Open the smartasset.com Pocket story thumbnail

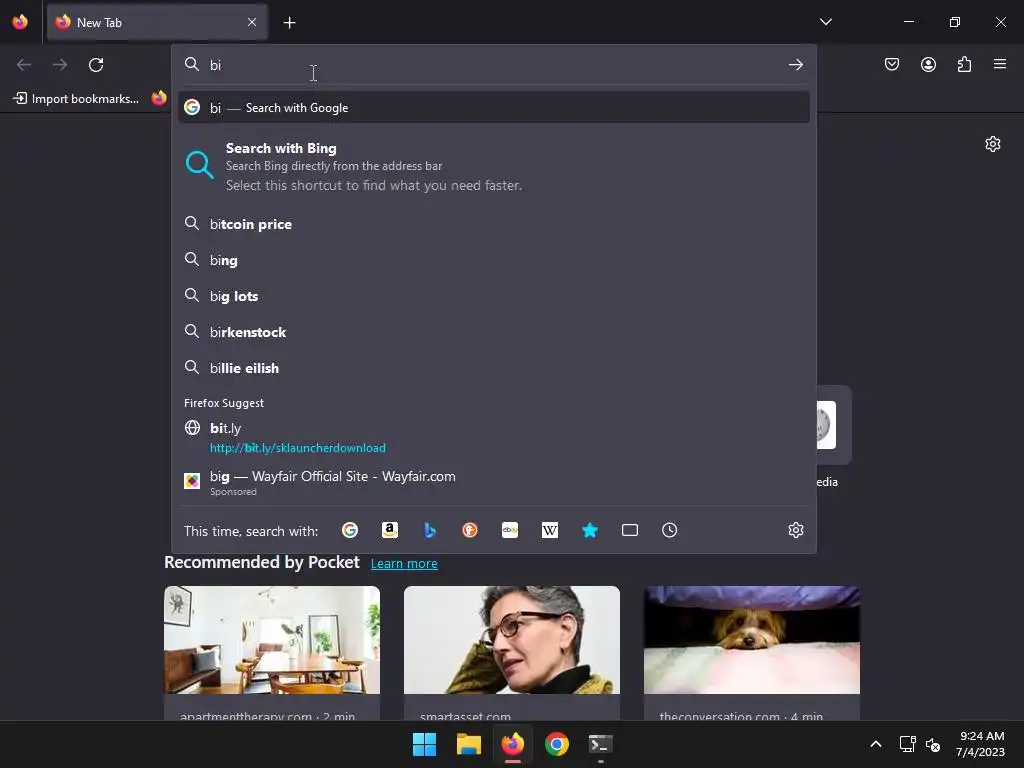(512, 640)
